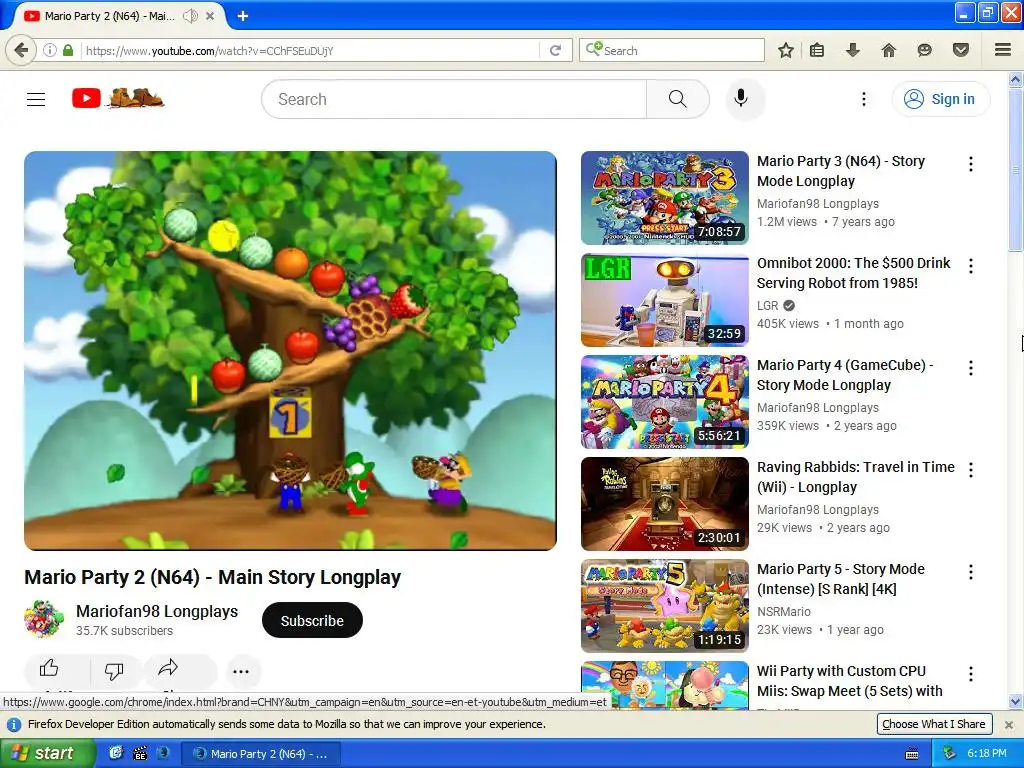Open options menu for Mario Party 3 video
The width and height of the screenshot is (1024, 768).
pos(971,164)
